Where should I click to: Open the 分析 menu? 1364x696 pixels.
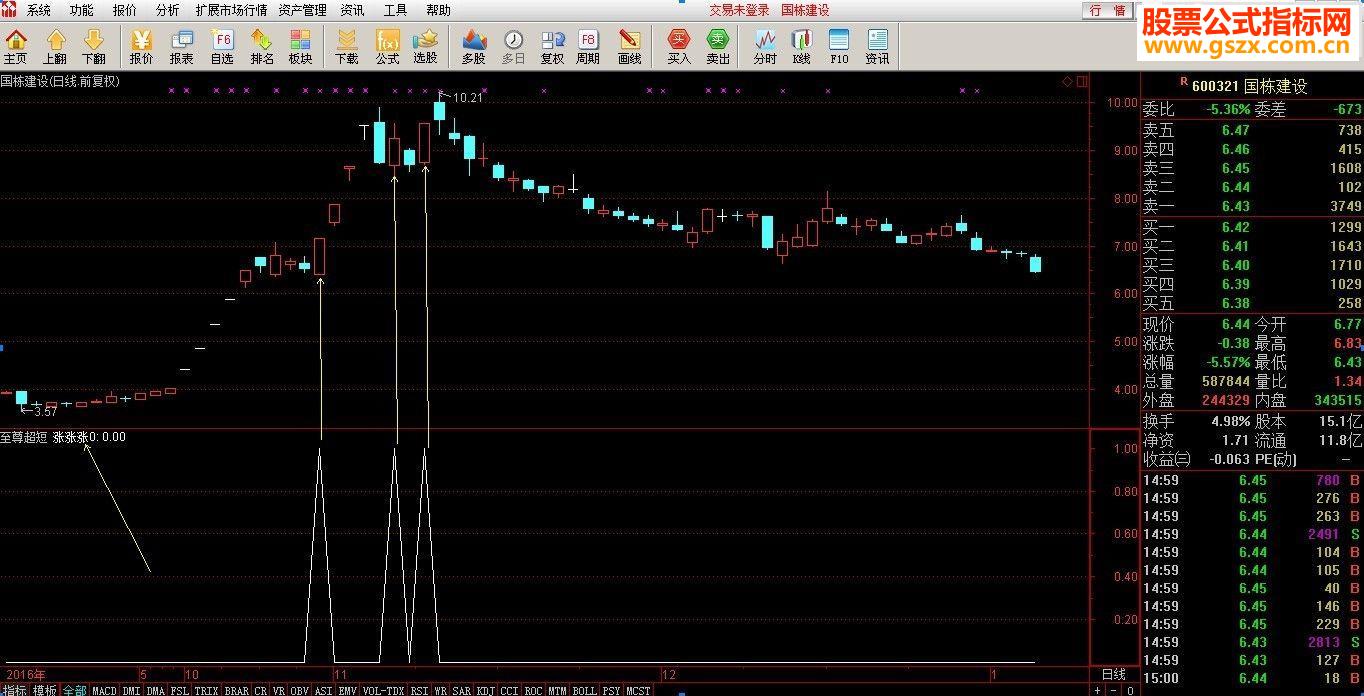tap(168, 10)
